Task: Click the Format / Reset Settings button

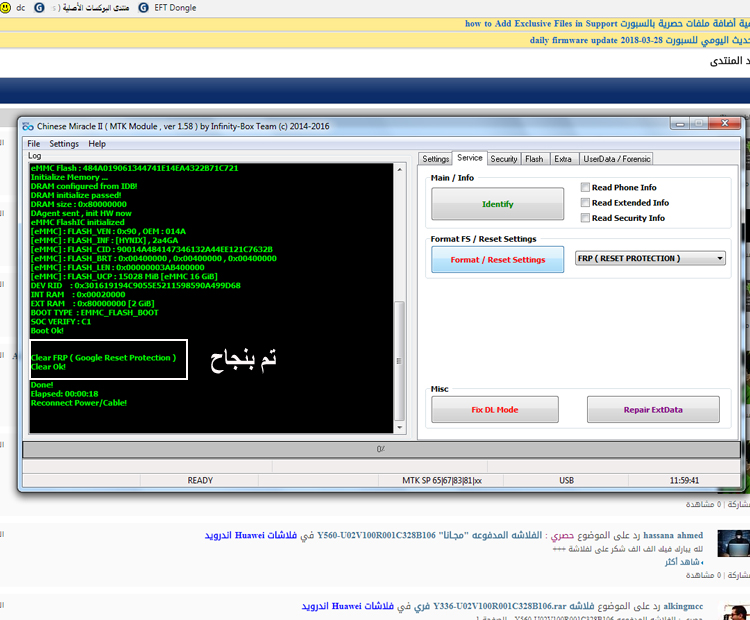Action: tap(497, 259)
